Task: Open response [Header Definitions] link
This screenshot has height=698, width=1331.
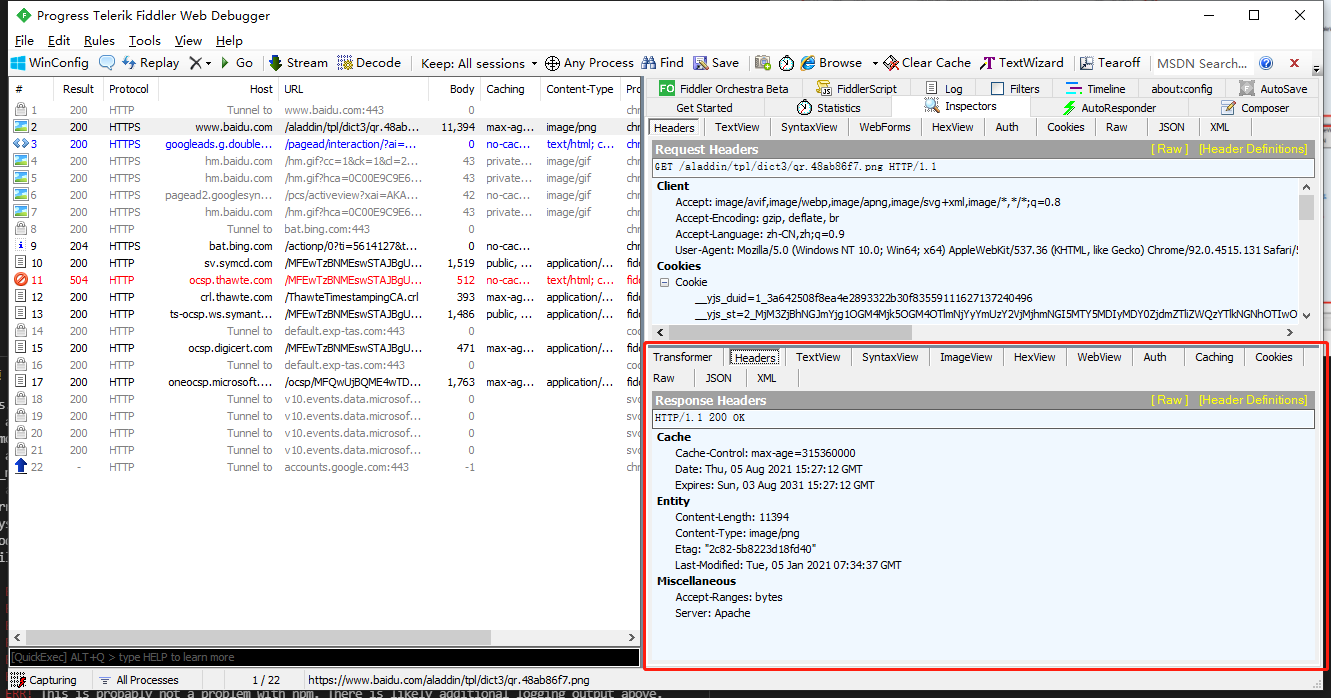Action: click(1253, 400)
